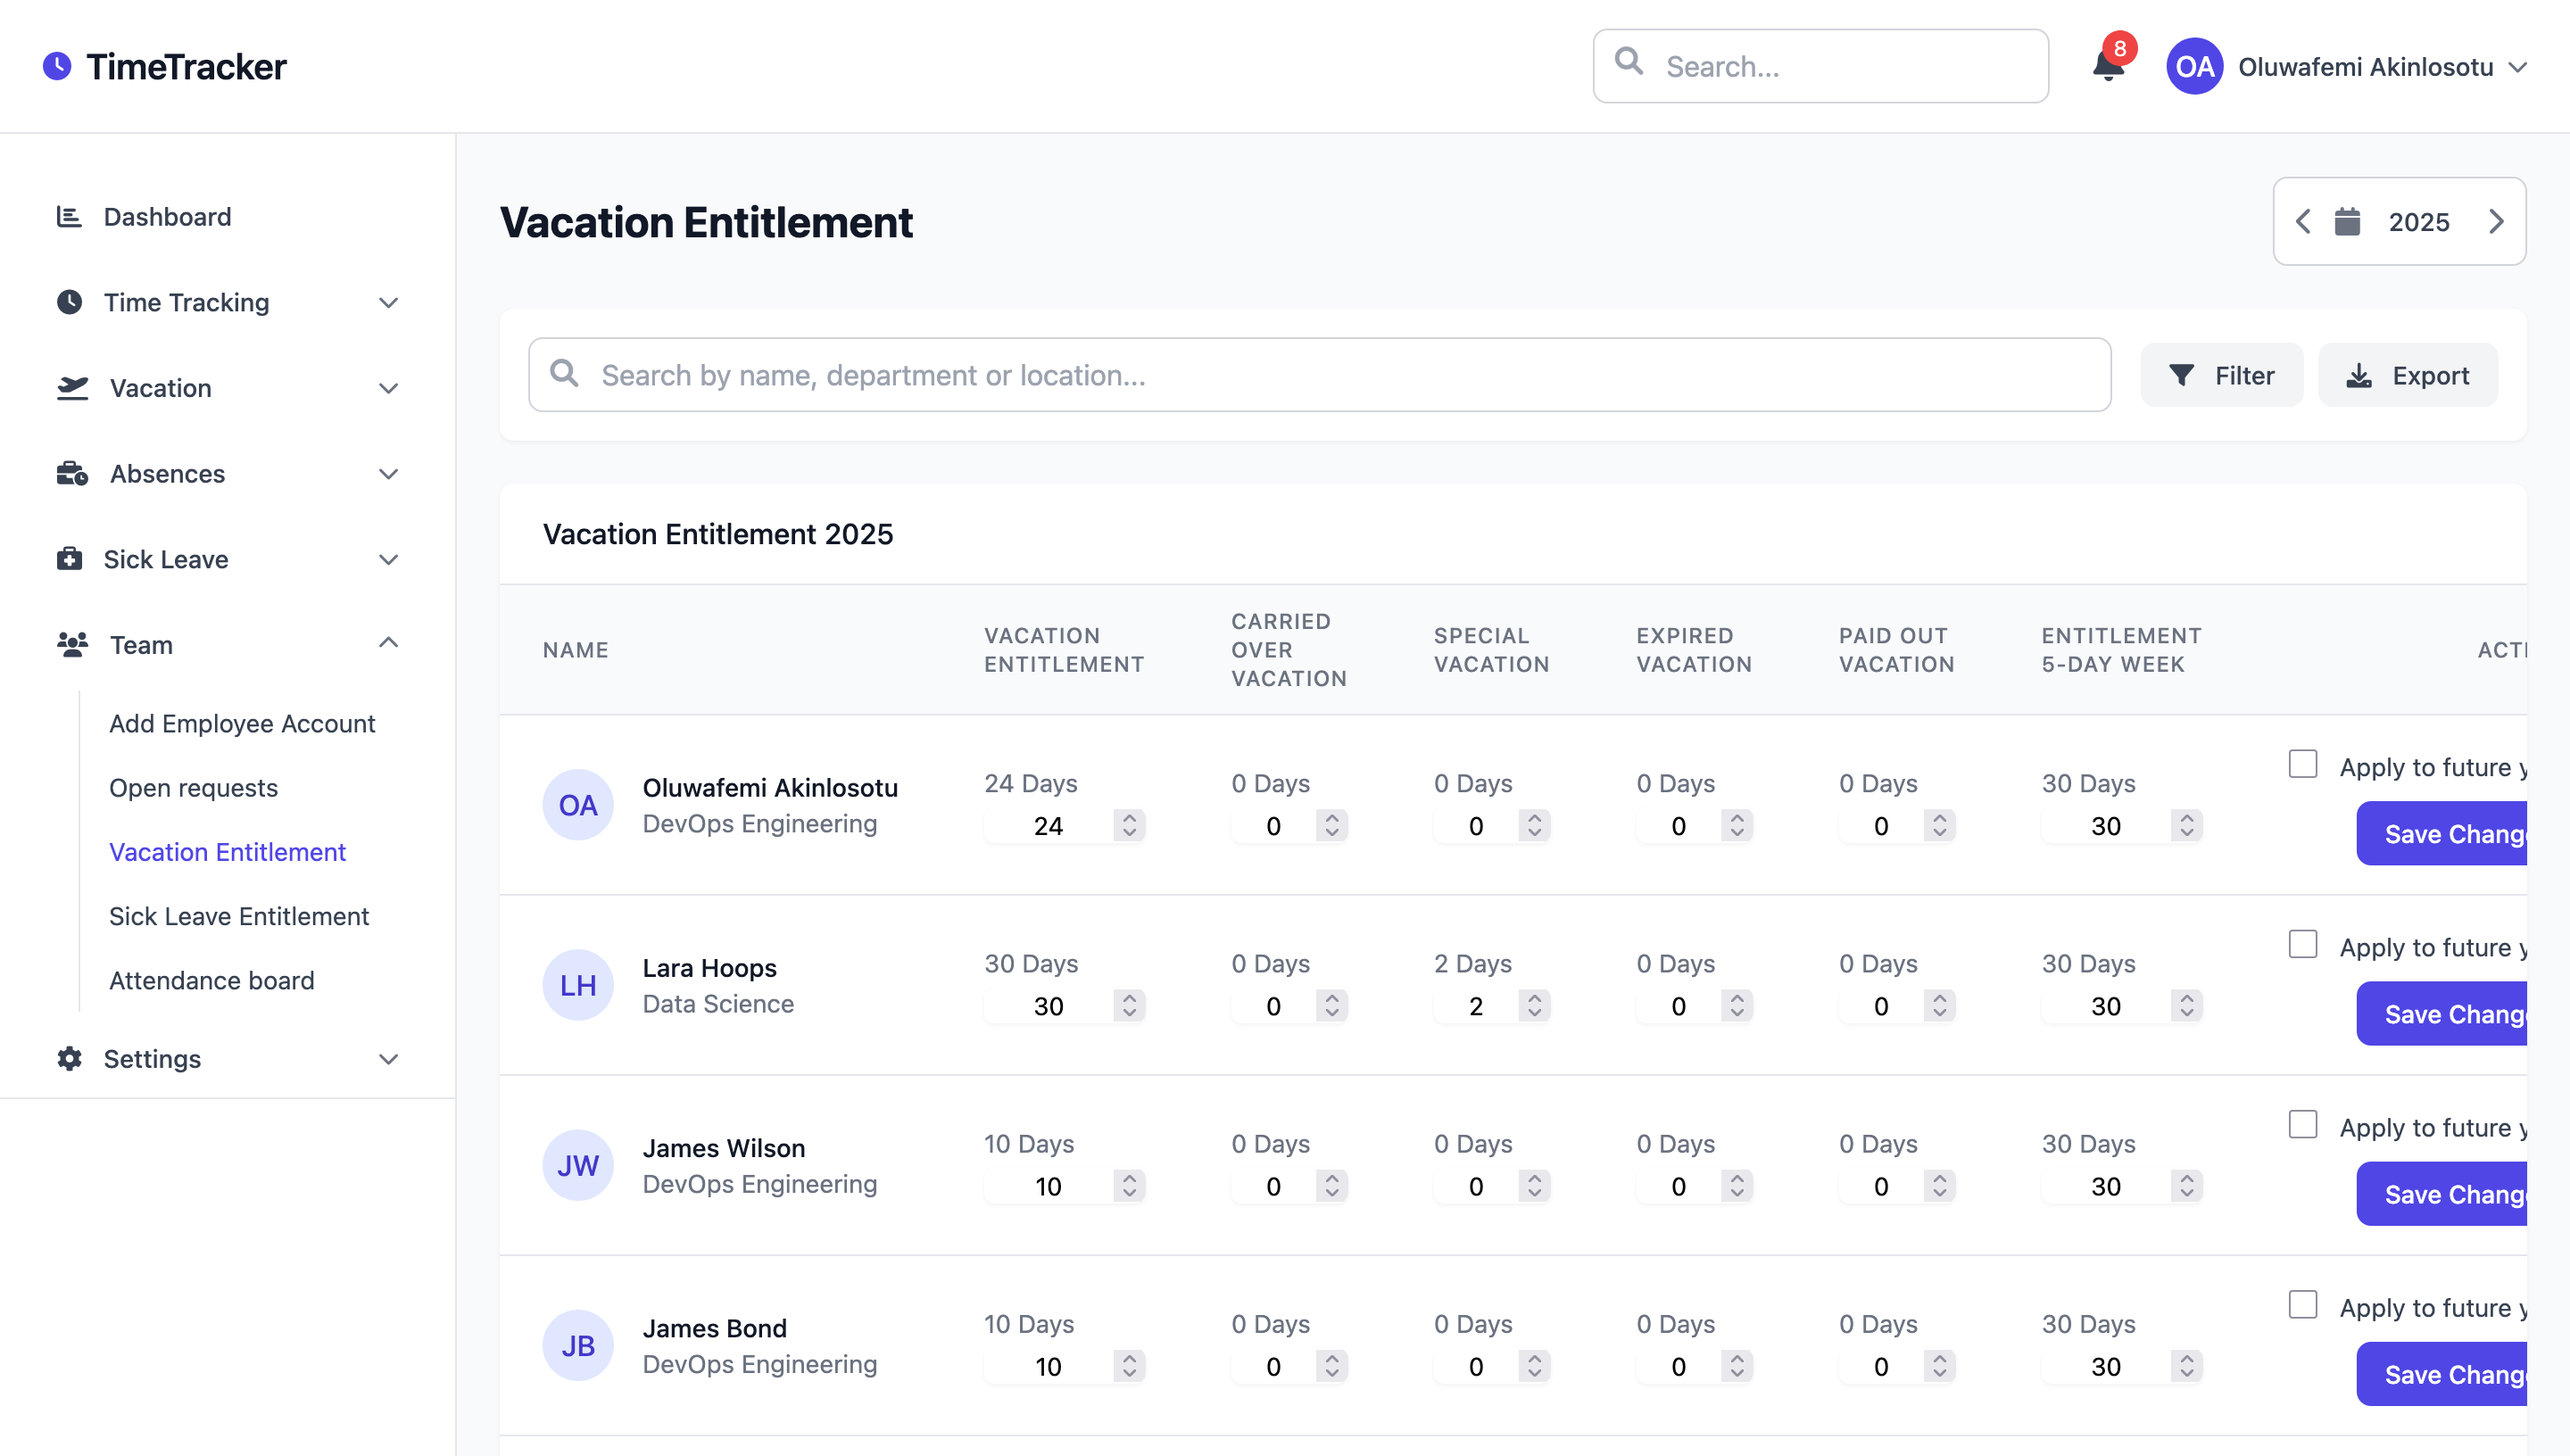Click the calendar icon beside 2025
This screenshot has height=1456, width=2570.
point(2347,221)
